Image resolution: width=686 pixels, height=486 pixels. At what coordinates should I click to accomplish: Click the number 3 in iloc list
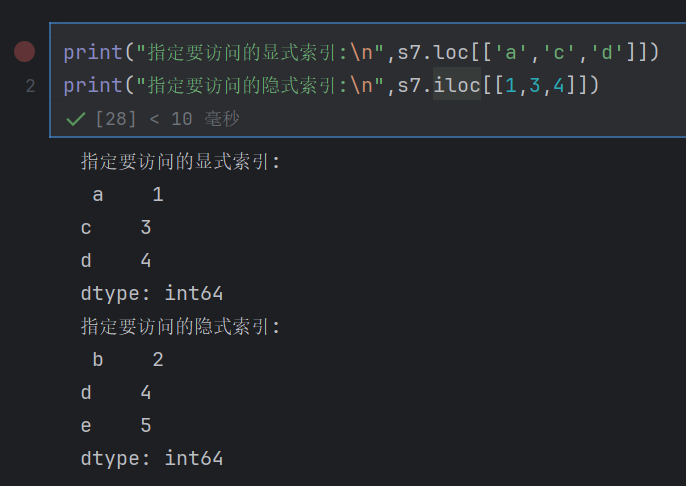pyautogui.click(x=535, y=85)
